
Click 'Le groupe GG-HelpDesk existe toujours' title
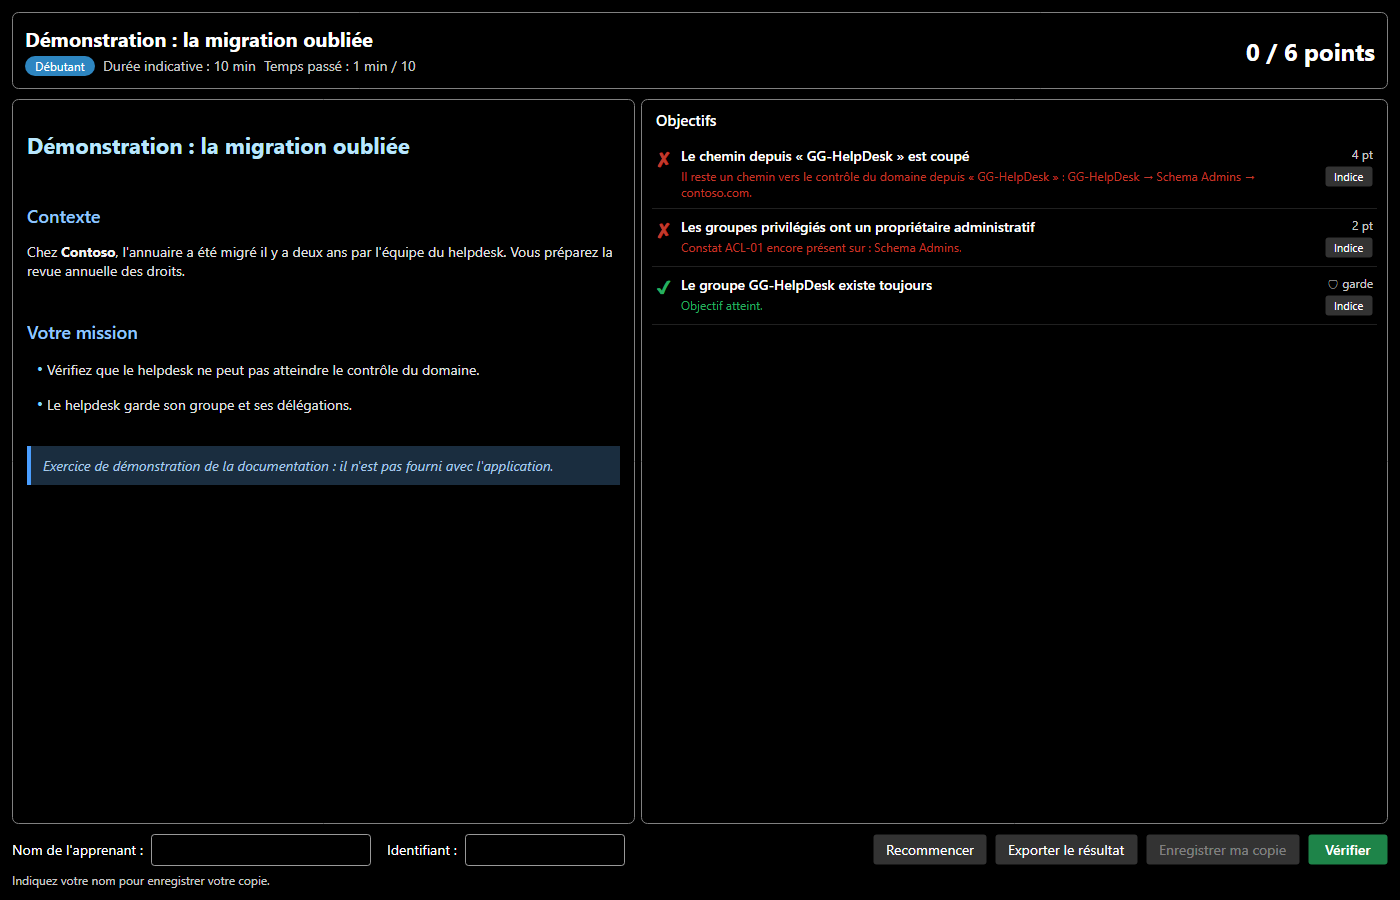[806, 286]
